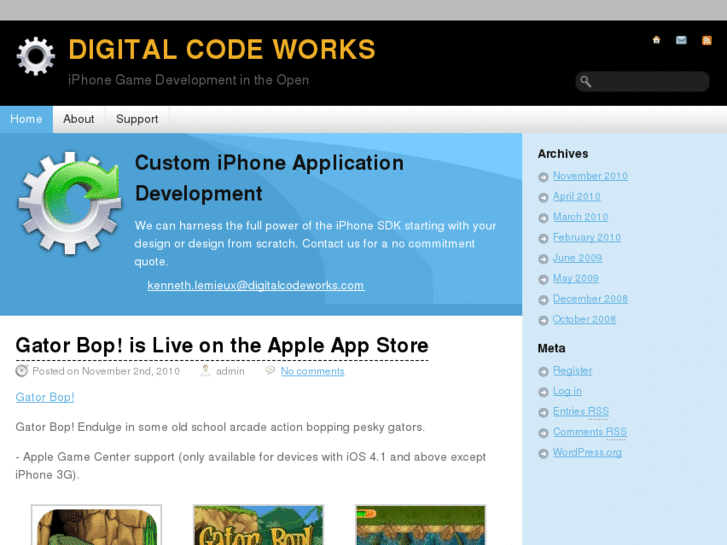Focus the search input field in the header
The width and height of the screenshot is (727, 545).
(642, 82)
